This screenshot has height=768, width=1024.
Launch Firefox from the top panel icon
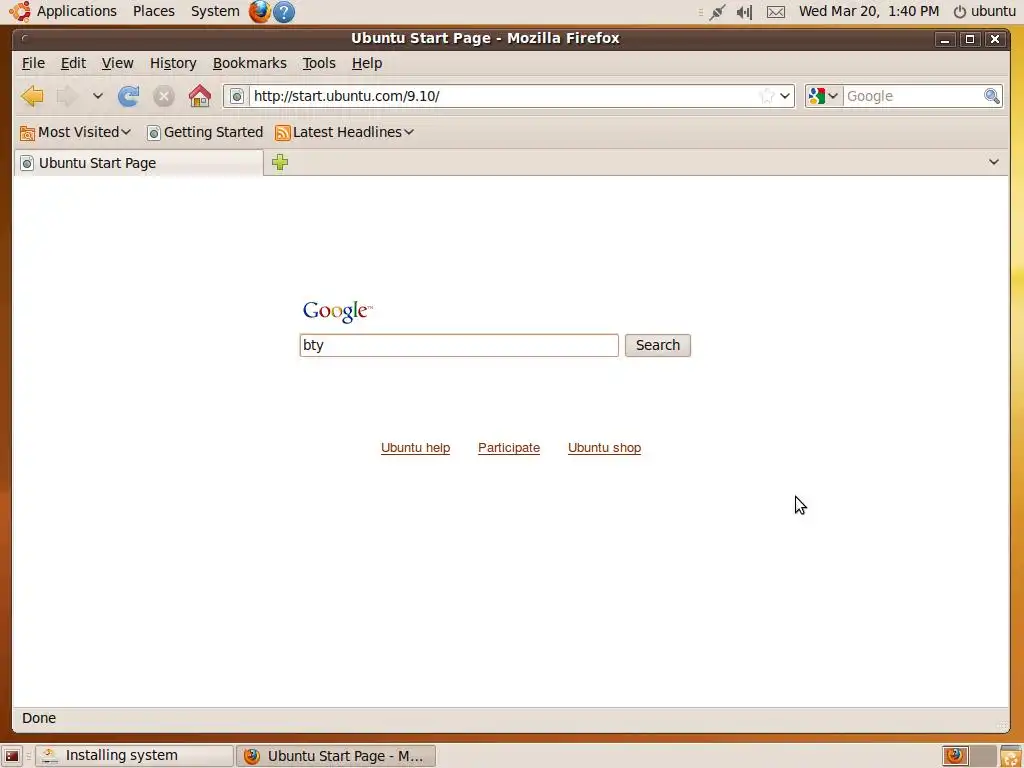coord(259,12)
